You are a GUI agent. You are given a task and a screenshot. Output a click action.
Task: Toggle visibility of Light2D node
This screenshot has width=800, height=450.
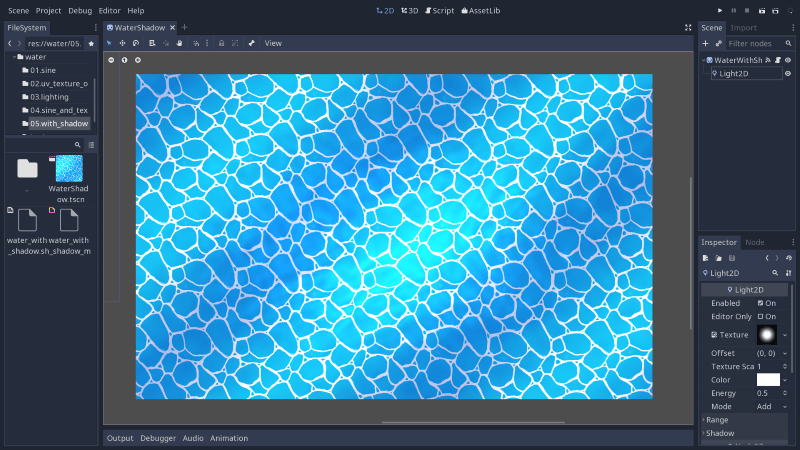tap(788, 73)
